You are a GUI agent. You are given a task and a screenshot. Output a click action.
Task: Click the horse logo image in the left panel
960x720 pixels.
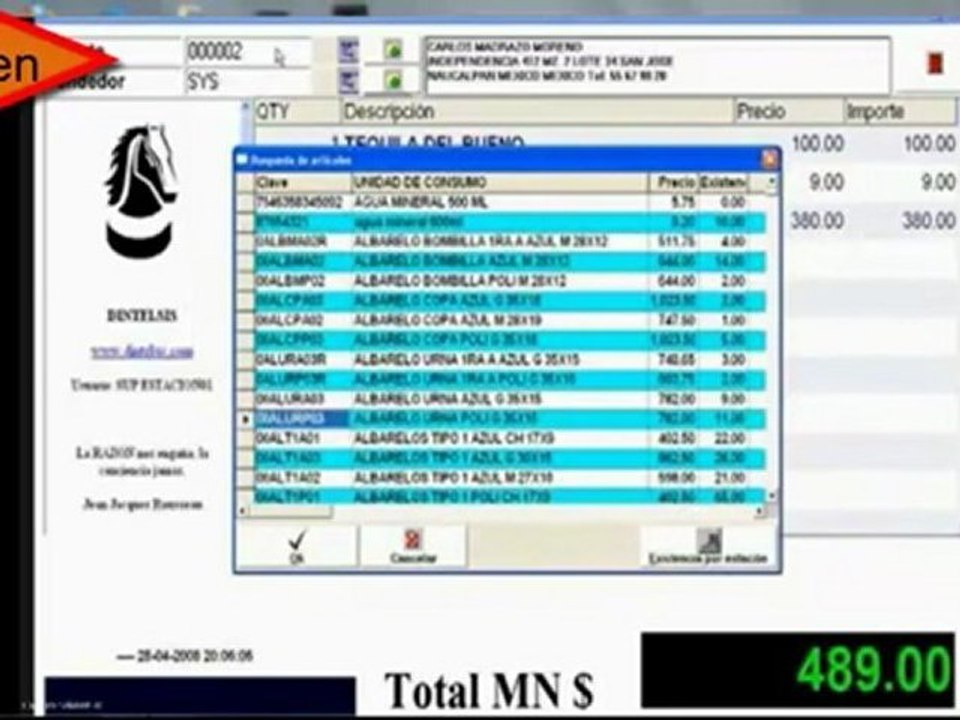141,191
